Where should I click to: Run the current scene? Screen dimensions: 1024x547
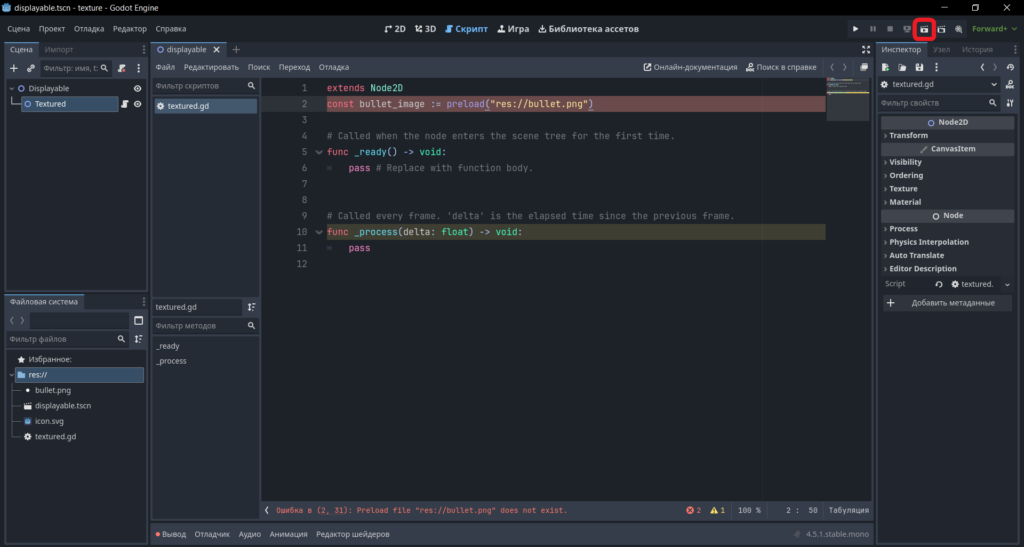pyautogui.click(x=924, y=29)
